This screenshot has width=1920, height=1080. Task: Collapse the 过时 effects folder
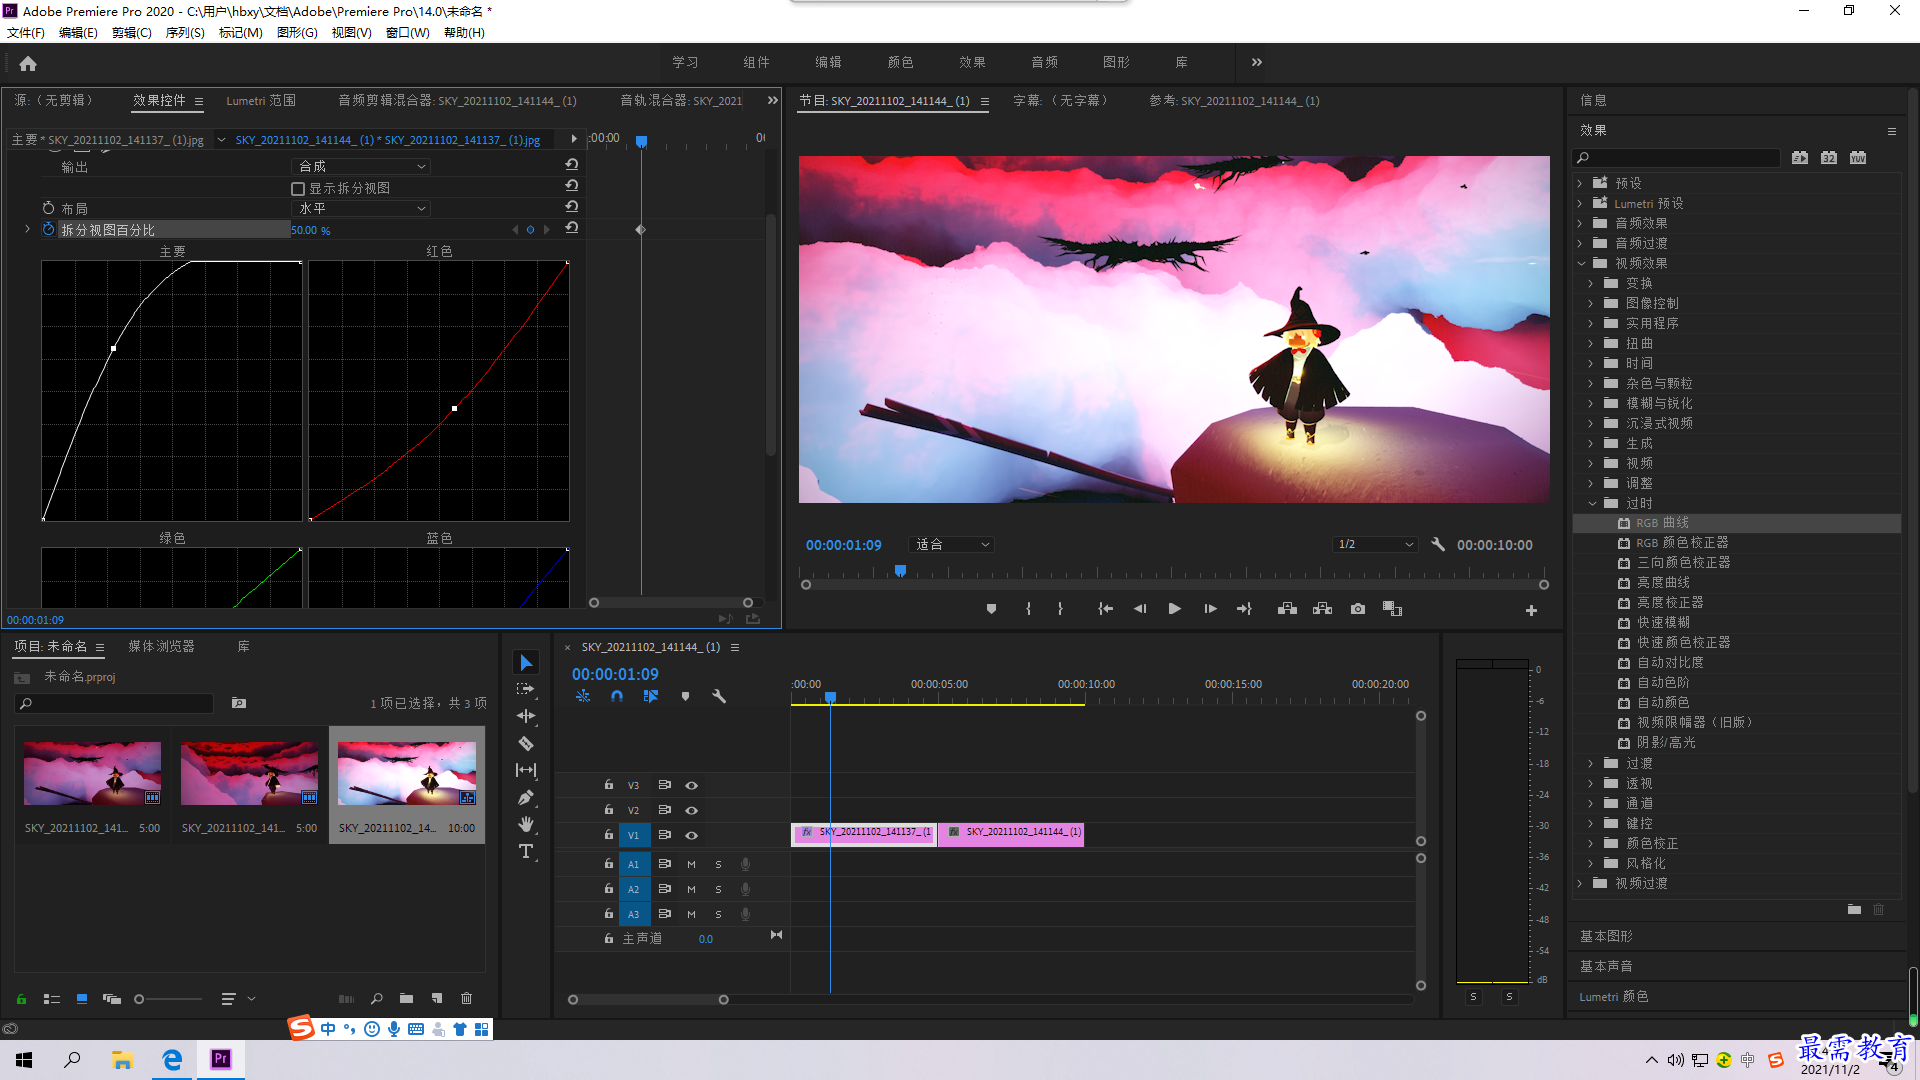(x=1592, y=503)
